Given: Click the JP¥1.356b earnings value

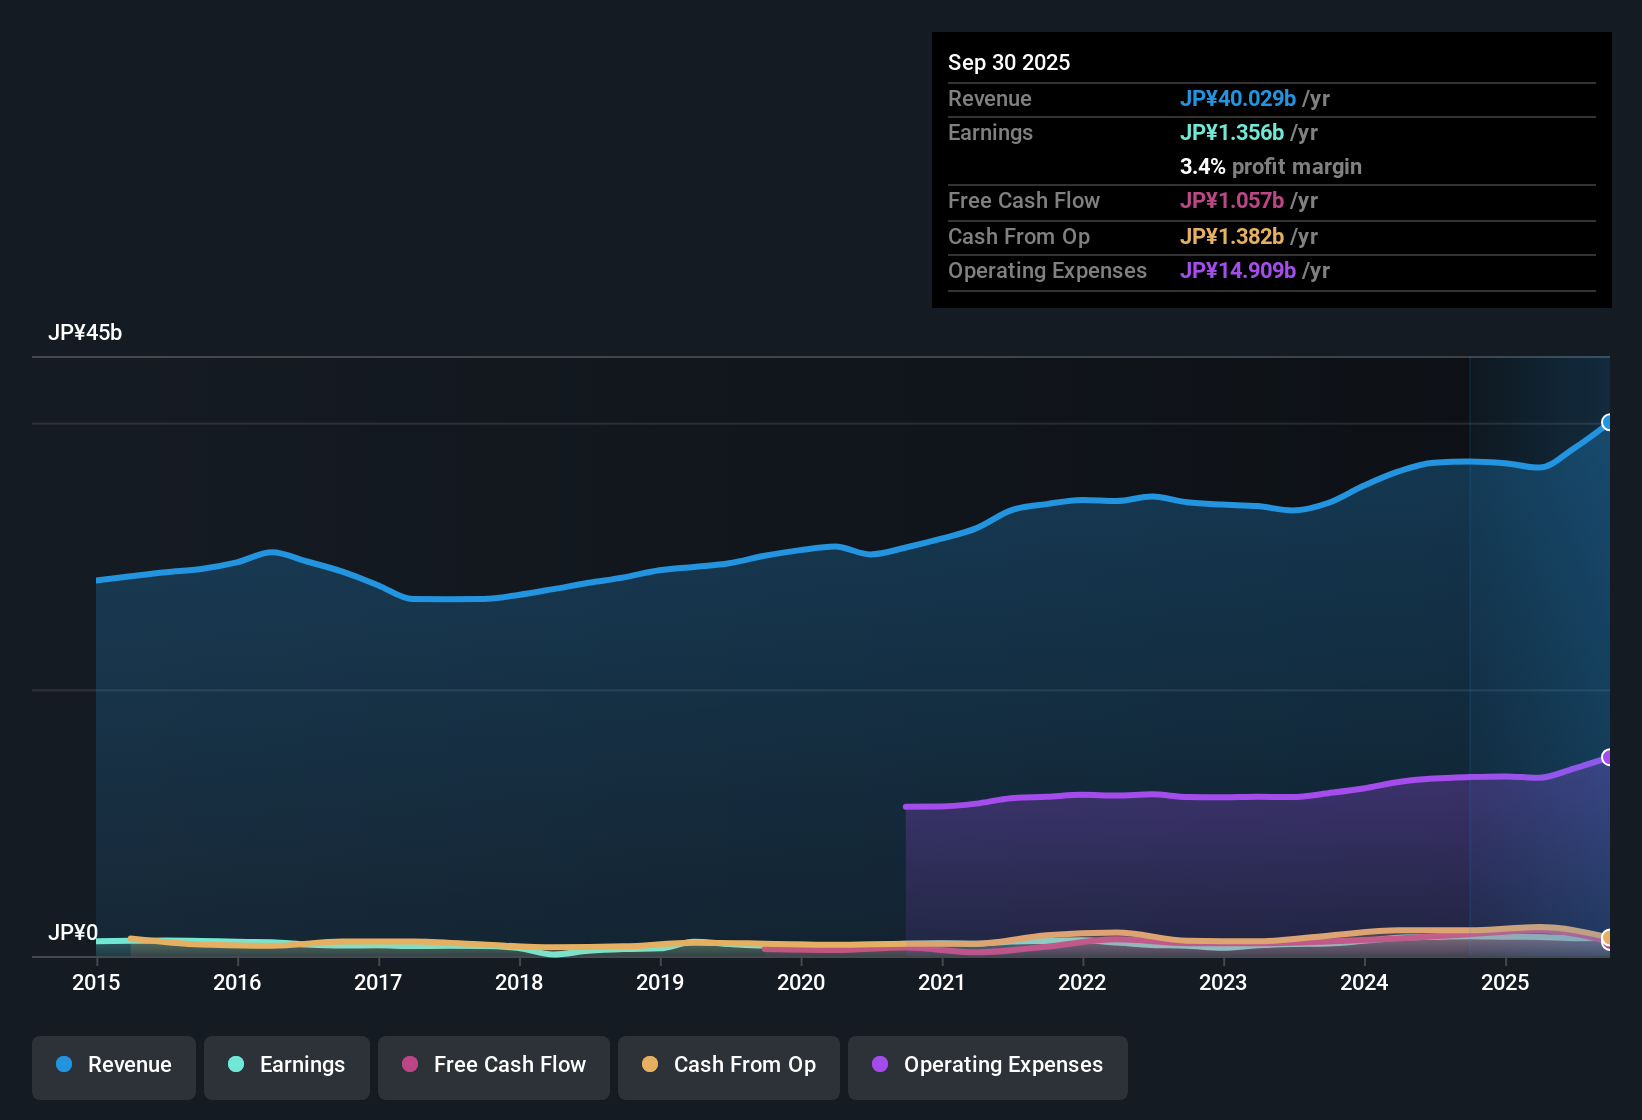Looking at the screenshot, I should [x=1232, y=132].
